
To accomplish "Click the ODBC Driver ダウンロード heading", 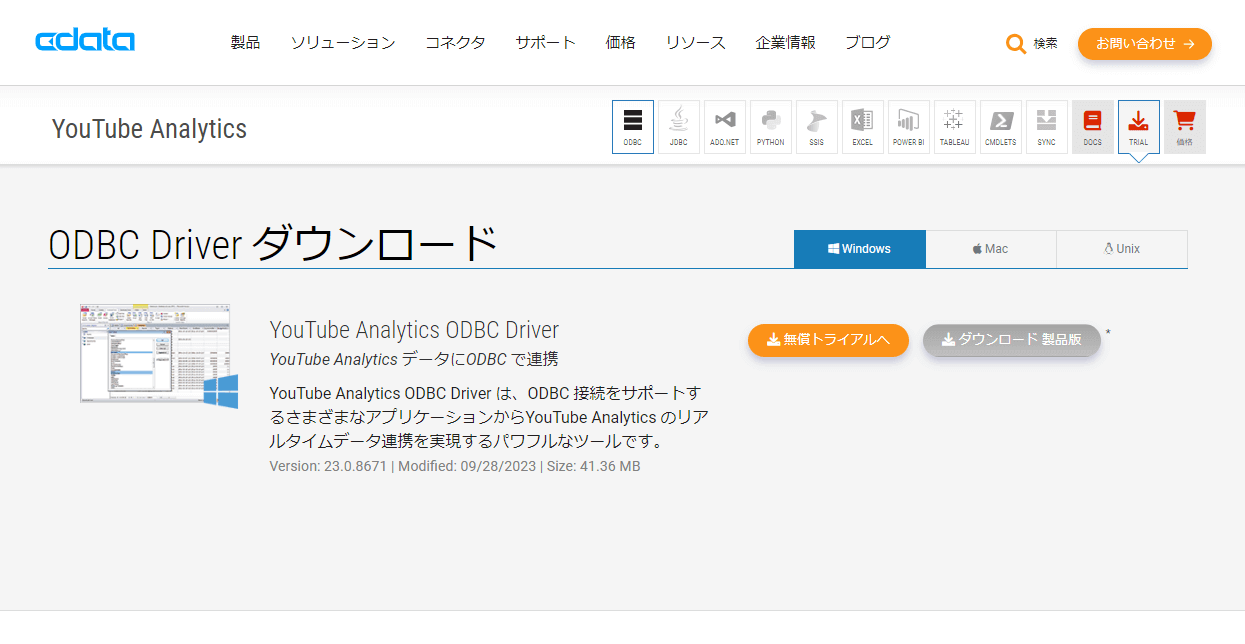I will pos(273,245).
